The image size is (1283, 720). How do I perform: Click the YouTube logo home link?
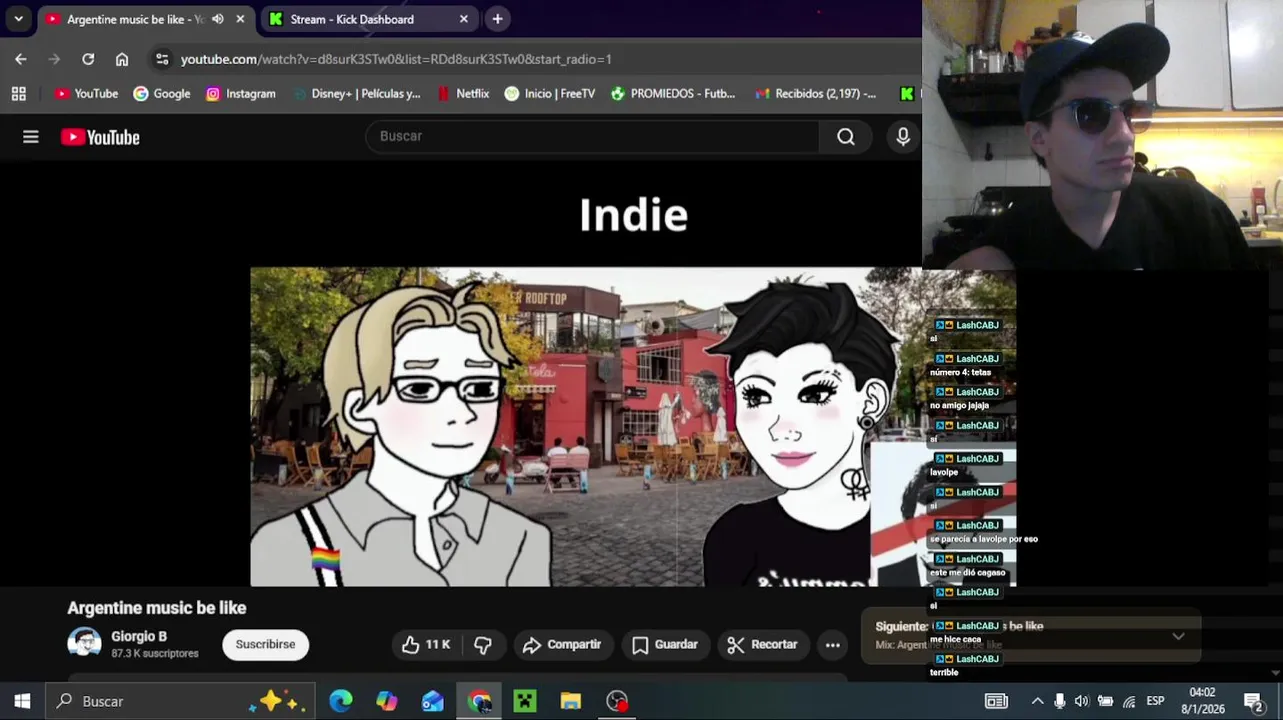tap(100, 137)
